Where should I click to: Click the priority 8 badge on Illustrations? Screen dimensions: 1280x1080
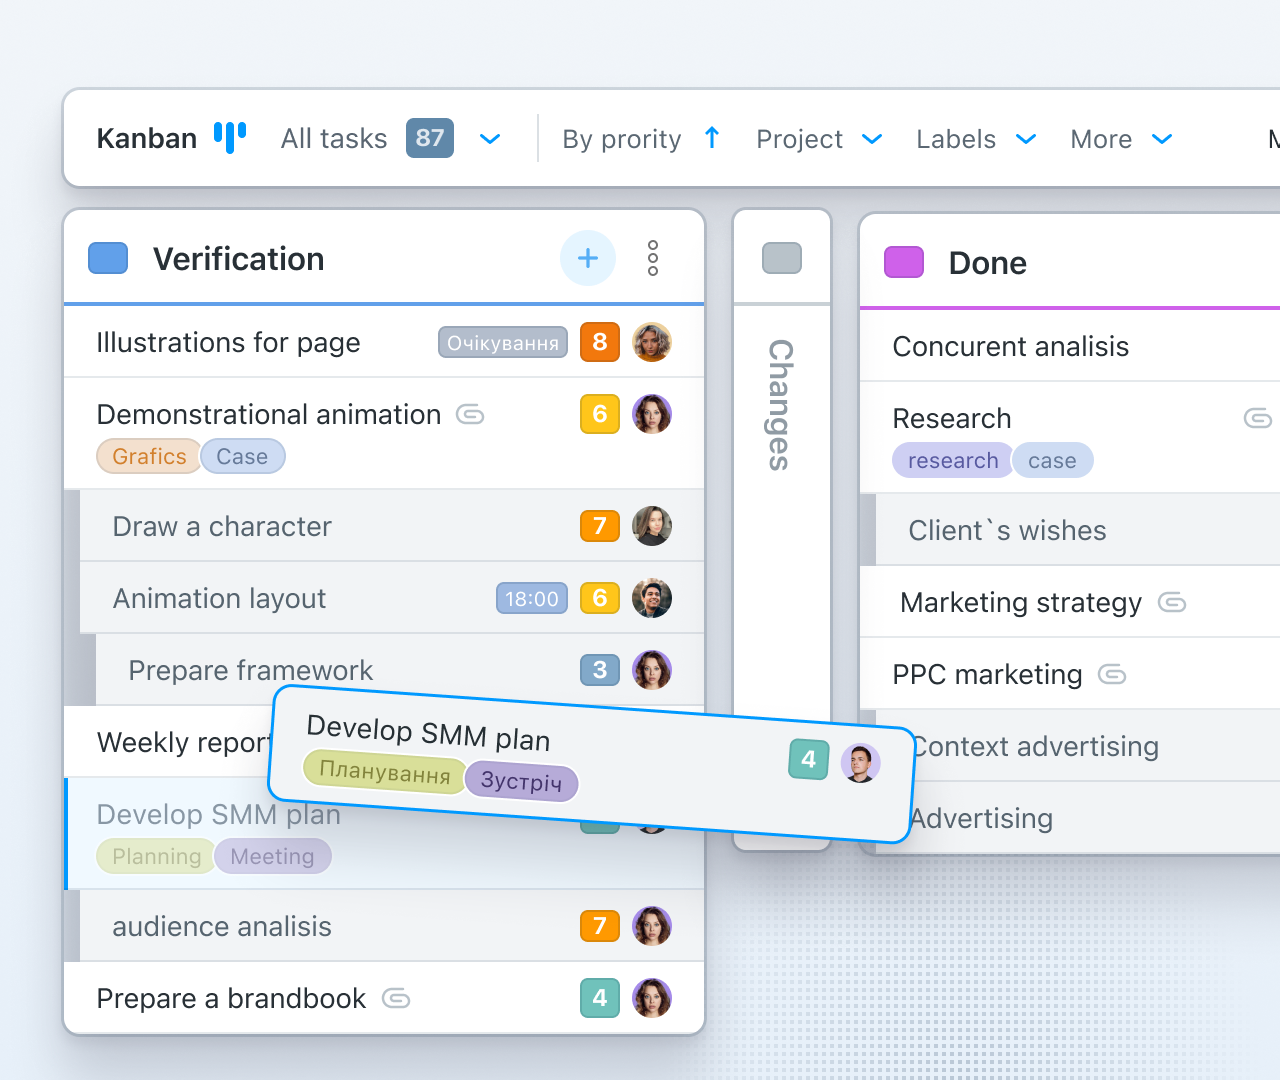600,342
